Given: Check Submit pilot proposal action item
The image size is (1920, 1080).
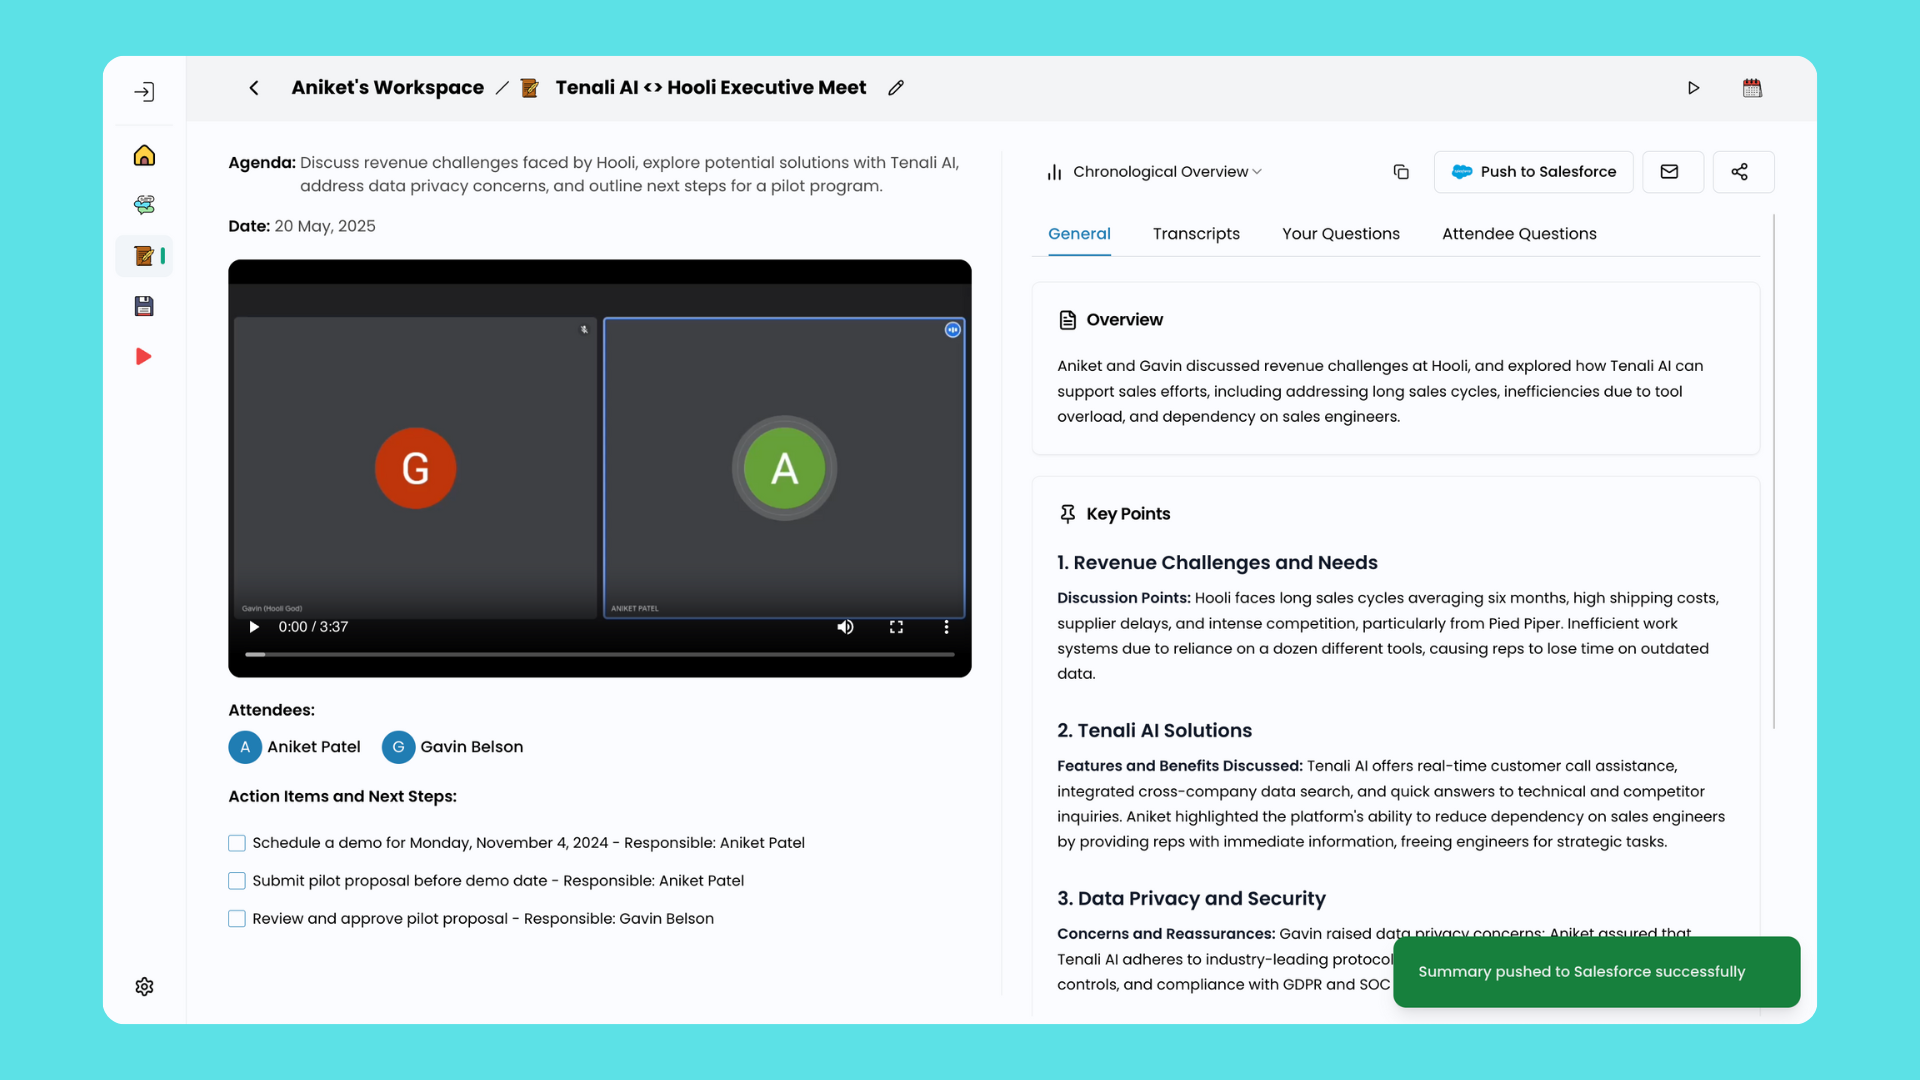Looking at the screenshot, I should (x=237, y=881).
